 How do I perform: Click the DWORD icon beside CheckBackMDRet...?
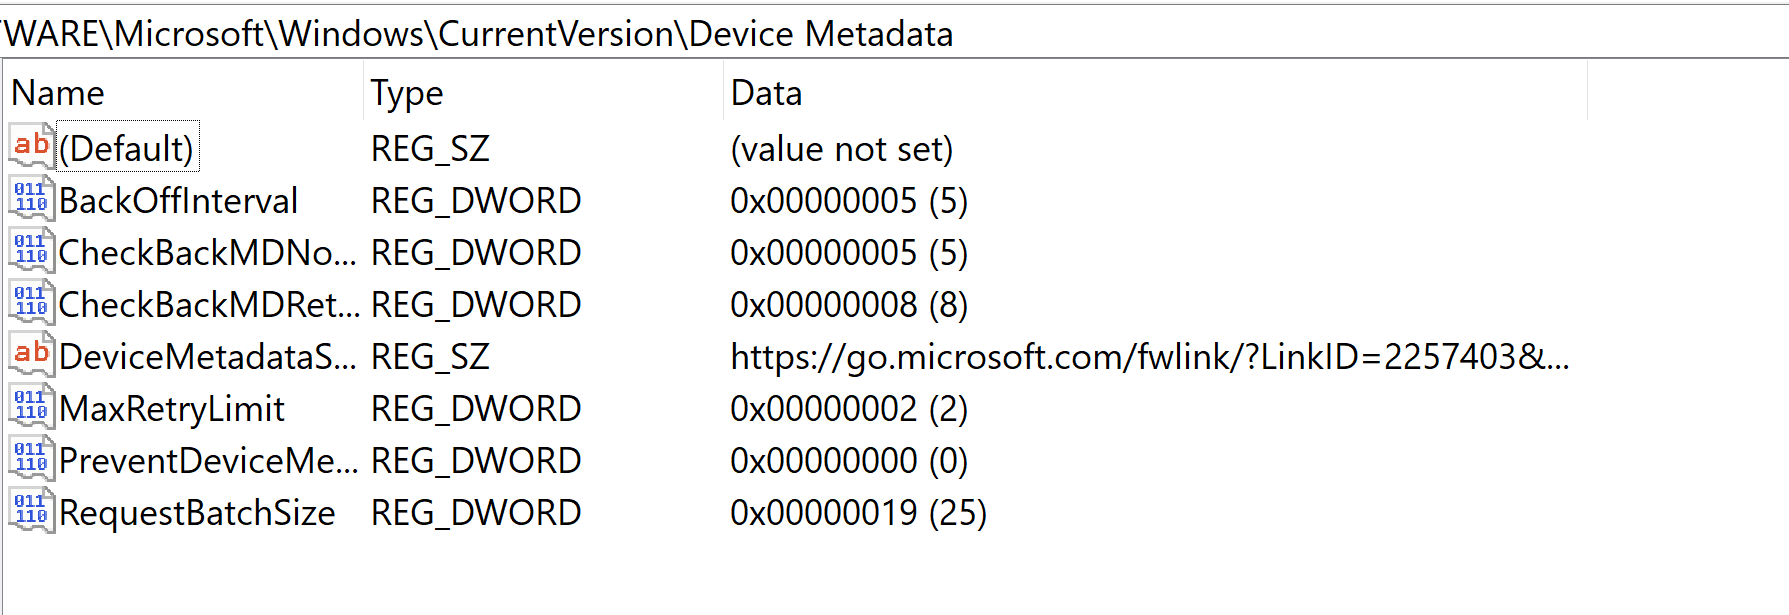click(30, 302)
